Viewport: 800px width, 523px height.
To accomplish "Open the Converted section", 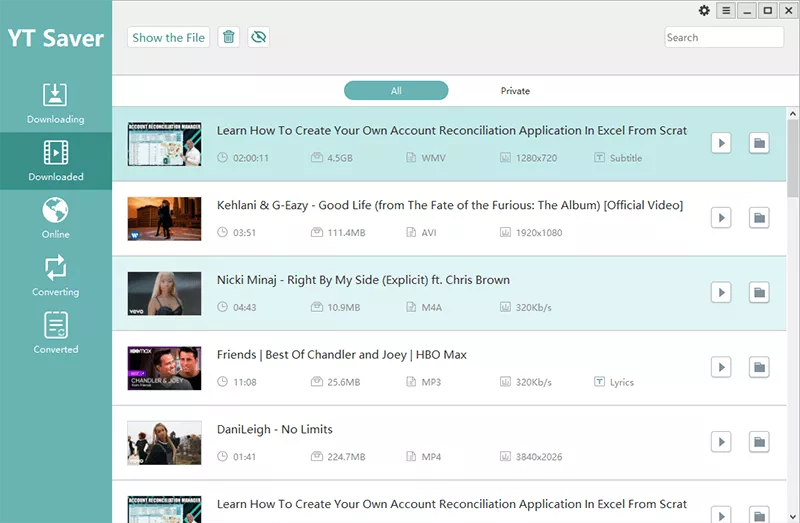I will point(56,334).
